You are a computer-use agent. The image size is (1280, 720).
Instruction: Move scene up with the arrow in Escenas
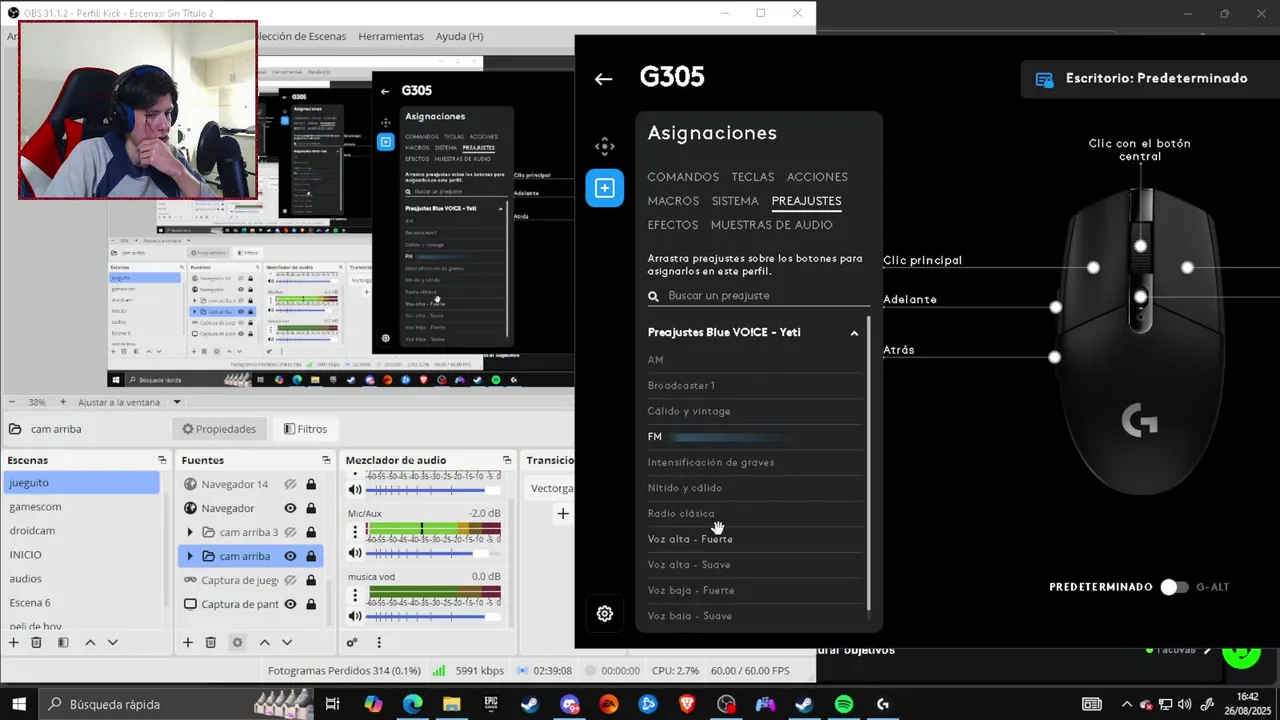pyautogui.click(x=90, y=642)
